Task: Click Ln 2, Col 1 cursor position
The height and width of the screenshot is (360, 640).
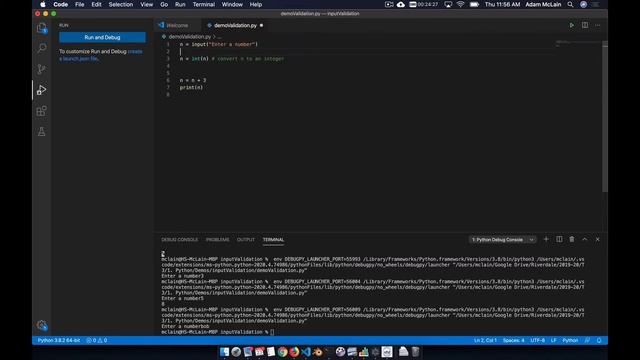Action: (485, 340)
